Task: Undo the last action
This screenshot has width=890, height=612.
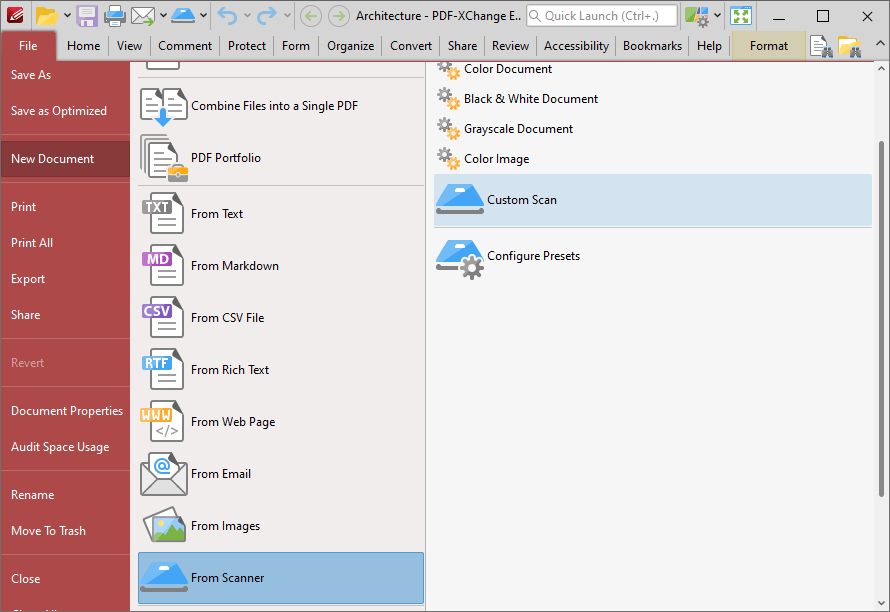Action: click(x=229, y=15)
